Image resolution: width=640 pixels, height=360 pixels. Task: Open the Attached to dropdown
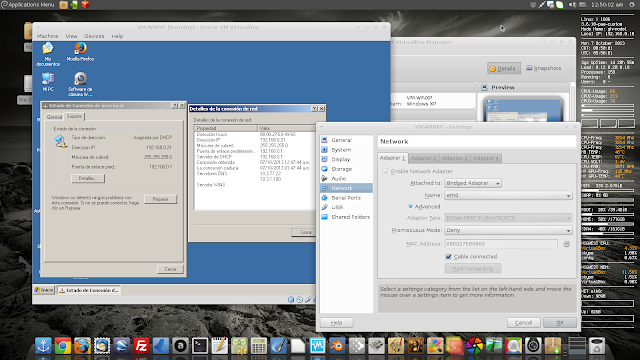pyautogui.click(x=473, y=183)
